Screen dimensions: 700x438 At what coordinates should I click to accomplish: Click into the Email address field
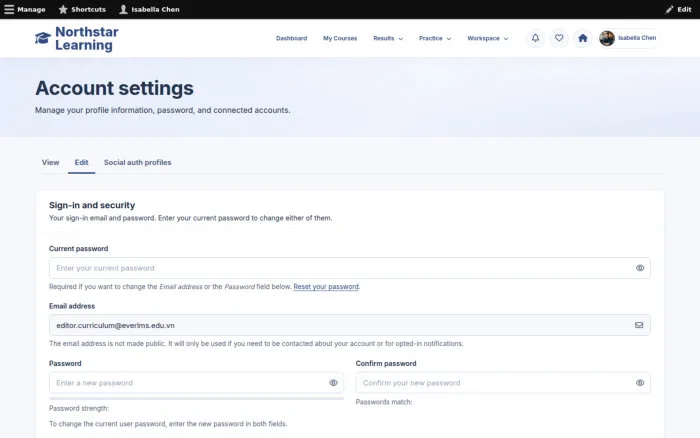pyautogui.click(x=350, y=325)
